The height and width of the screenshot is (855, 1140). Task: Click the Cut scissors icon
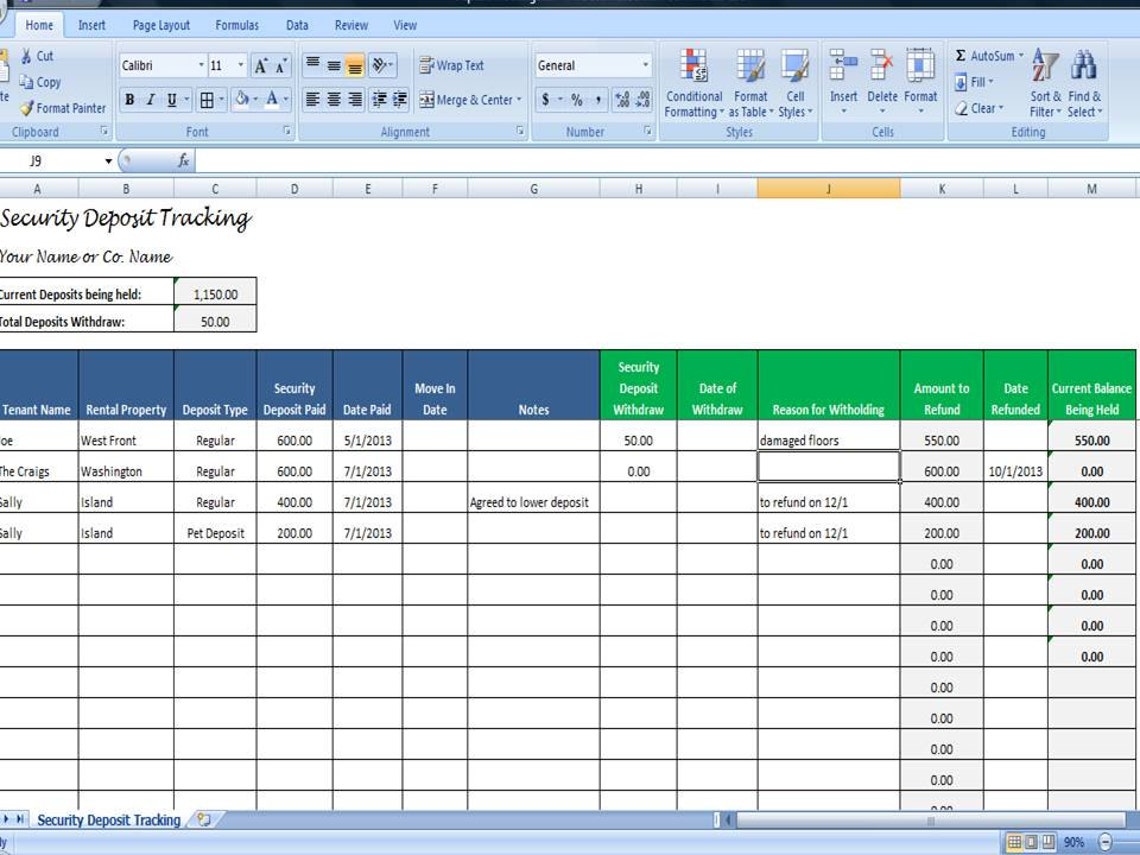(x=28, y=56)
